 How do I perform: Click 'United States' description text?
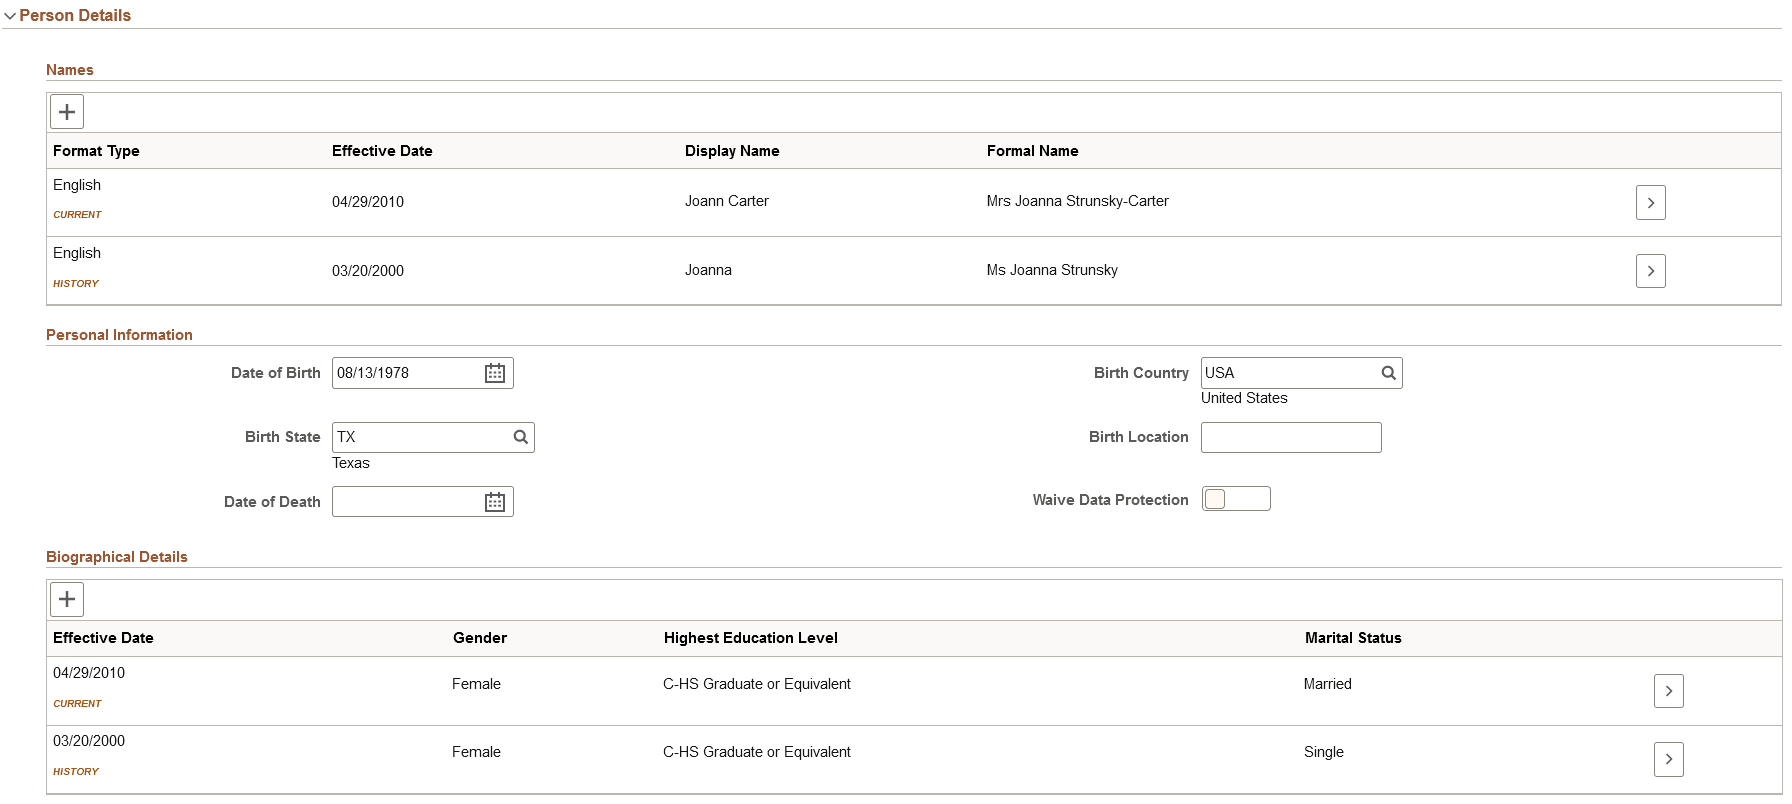(x=1244, y=398)
